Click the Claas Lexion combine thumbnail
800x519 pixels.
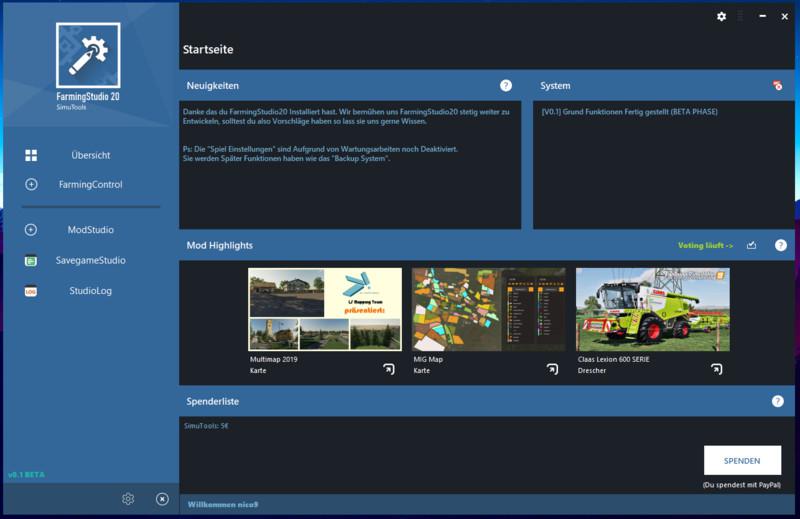tap(652, 309)
